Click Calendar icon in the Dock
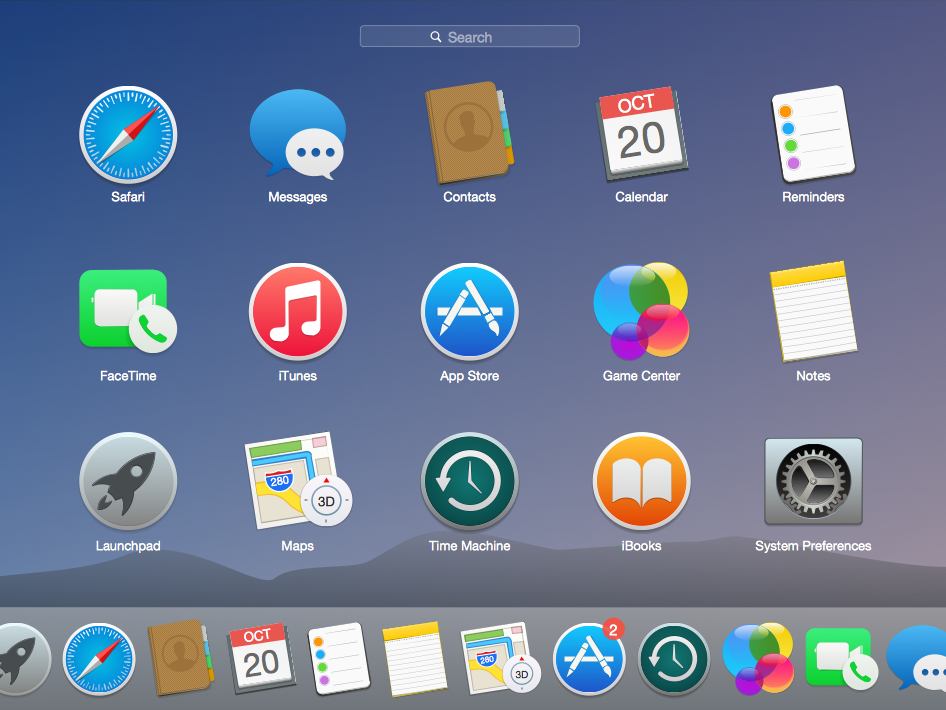 (261, 658)
